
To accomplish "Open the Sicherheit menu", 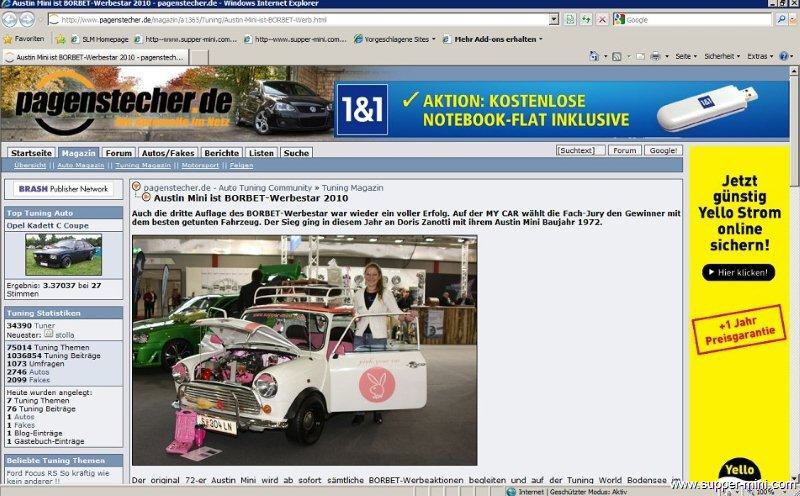I will tap(721, 56).
